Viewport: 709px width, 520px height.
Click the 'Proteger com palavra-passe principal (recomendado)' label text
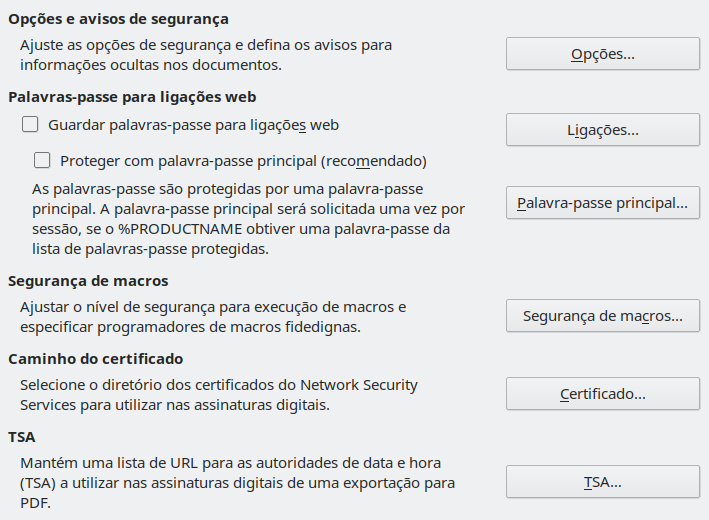point(243,160)
